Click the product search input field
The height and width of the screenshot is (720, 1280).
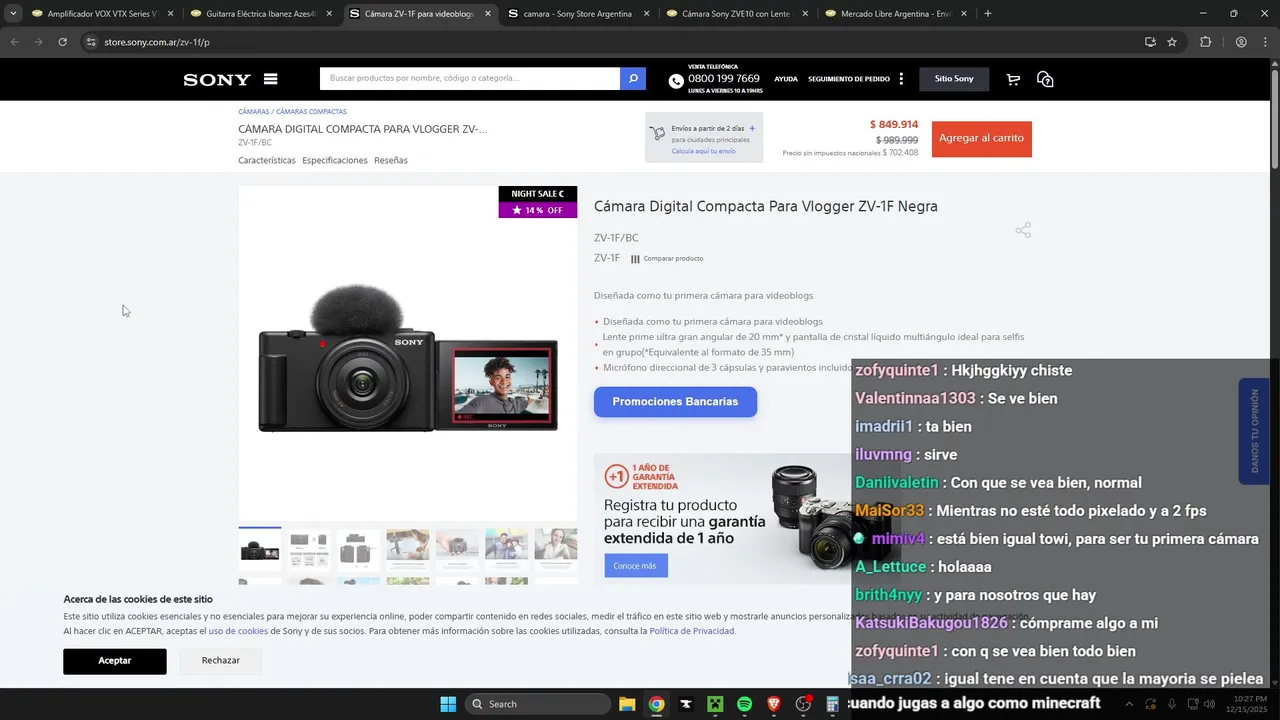tap(470, 79)
